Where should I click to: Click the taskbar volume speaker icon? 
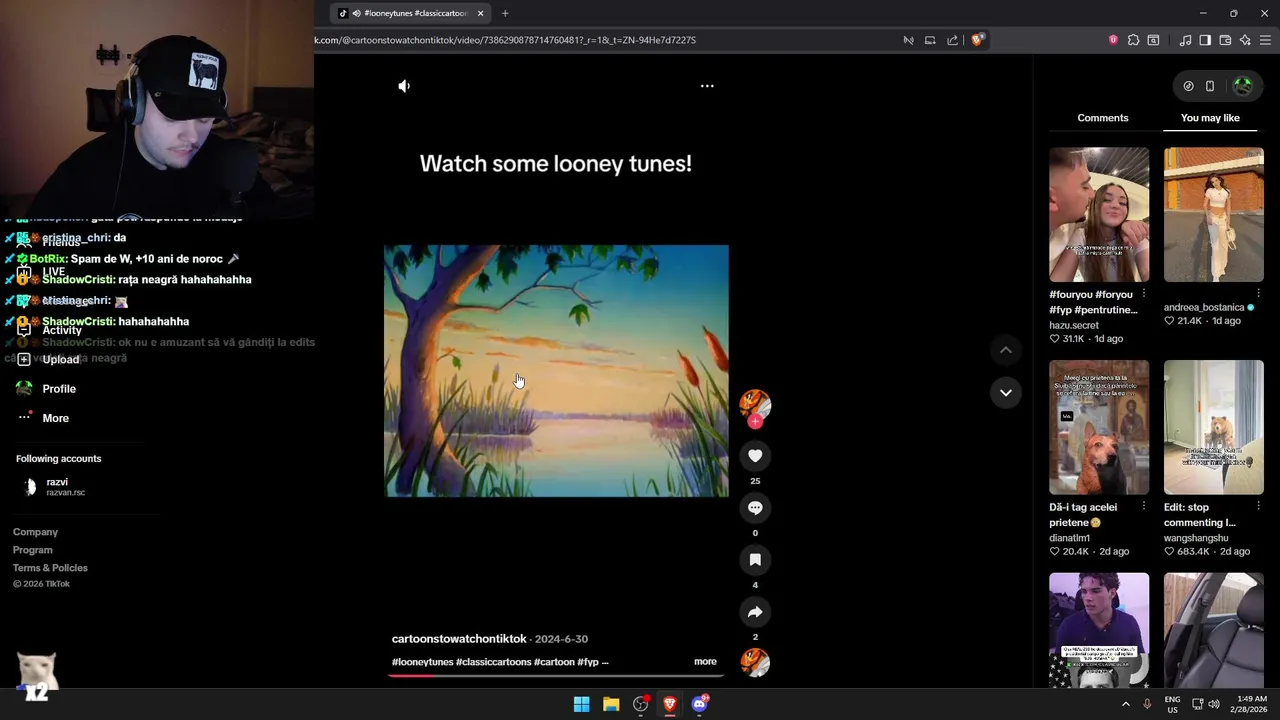[x=1213, y=704]
